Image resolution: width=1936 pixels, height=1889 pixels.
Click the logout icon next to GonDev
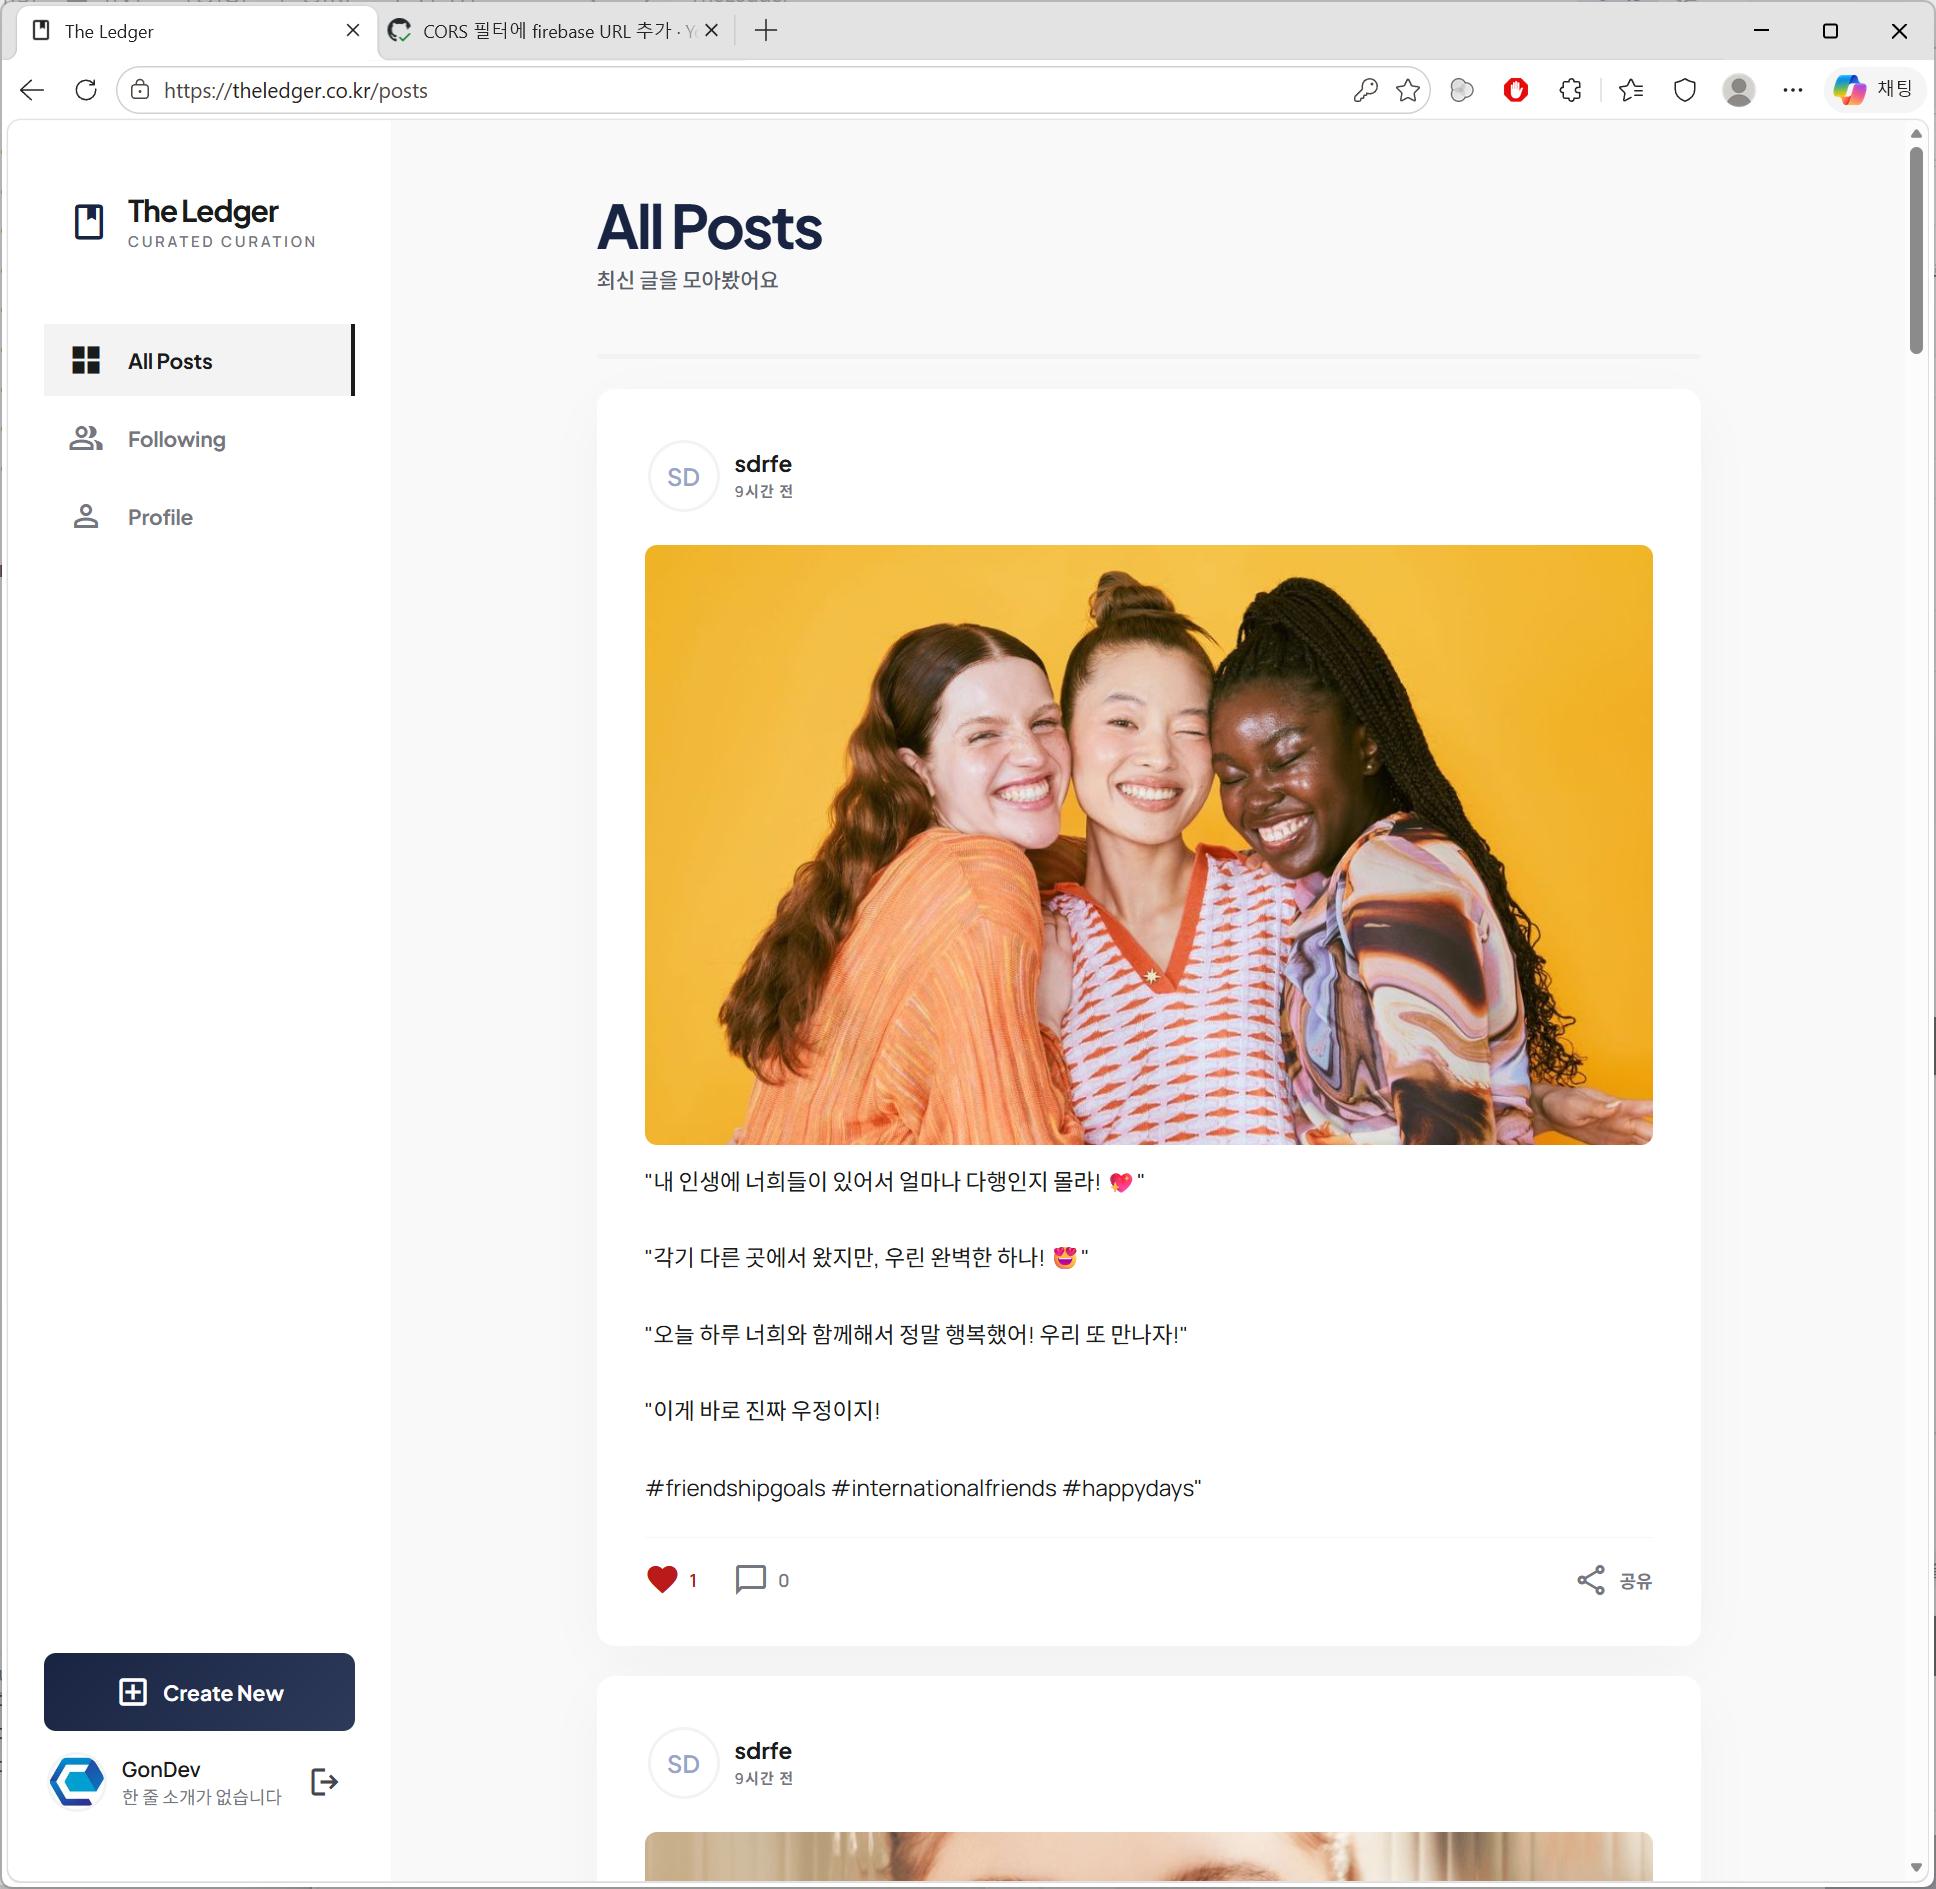[x=324, y=1782]
